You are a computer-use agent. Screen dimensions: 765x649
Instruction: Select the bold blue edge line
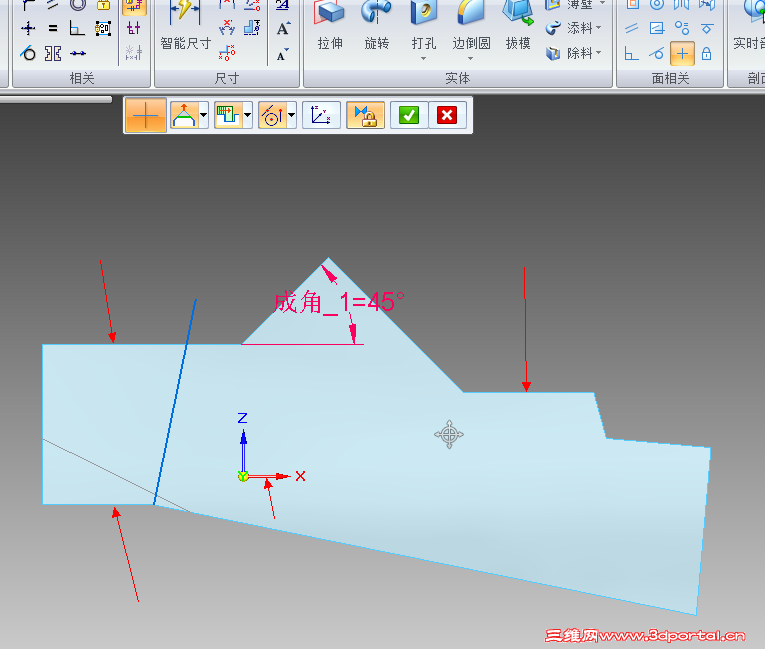[x=175, y=402]
